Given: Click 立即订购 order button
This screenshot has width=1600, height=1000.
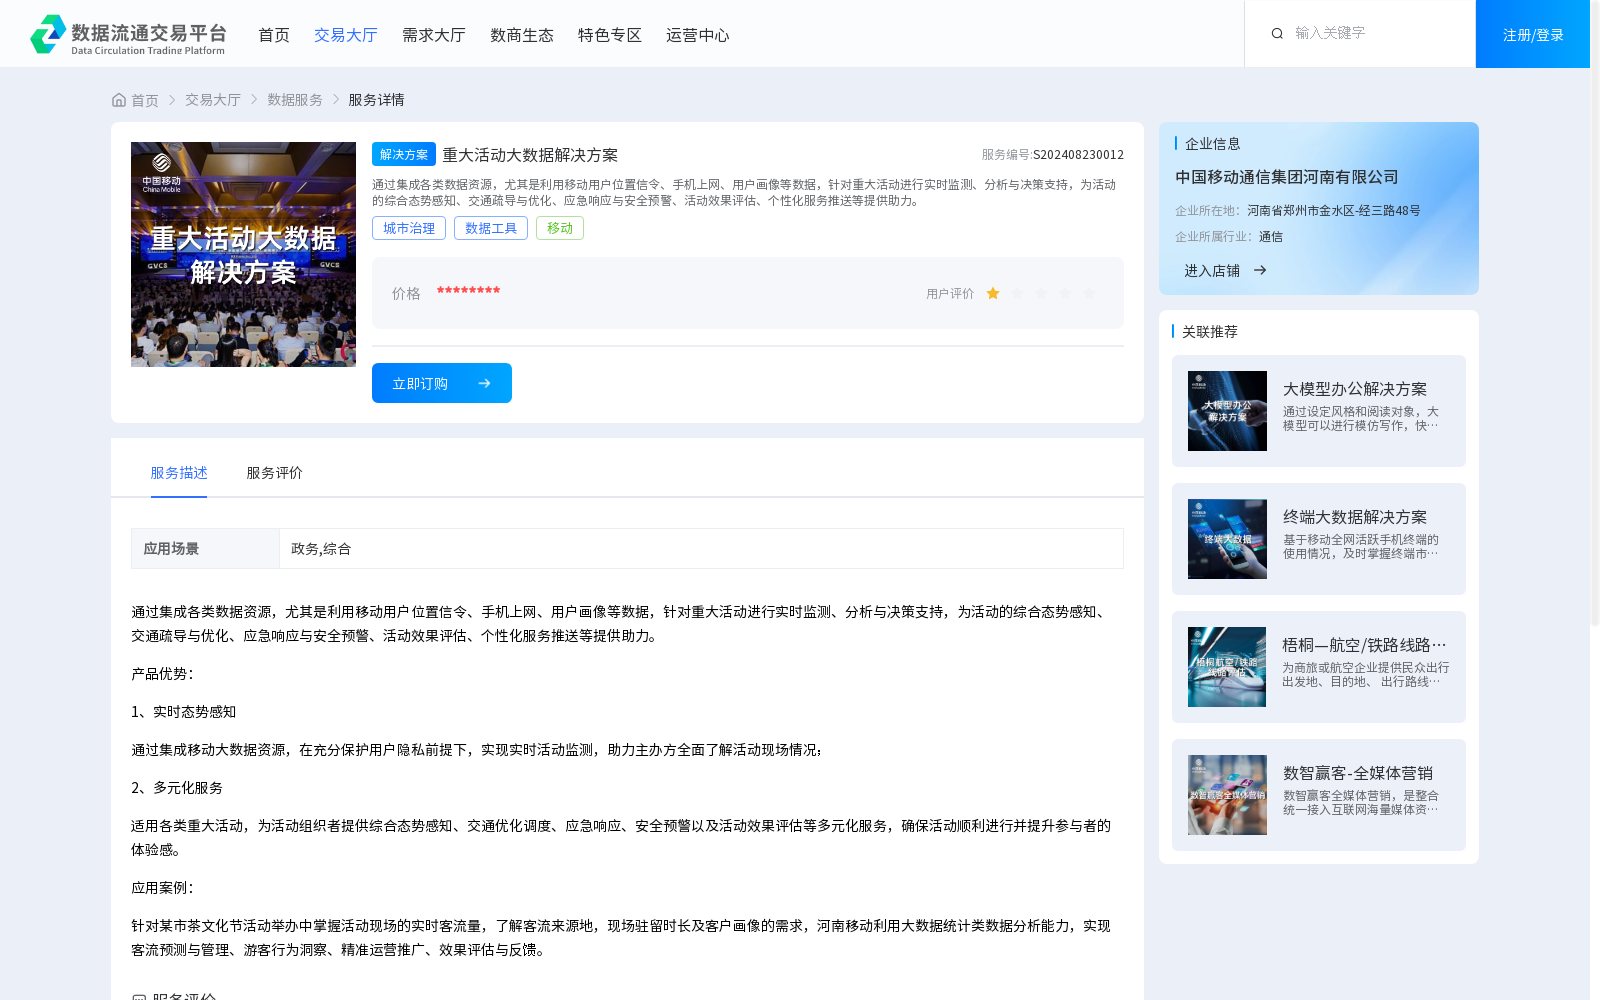Looking at the screenshot, I should point(442,383).
